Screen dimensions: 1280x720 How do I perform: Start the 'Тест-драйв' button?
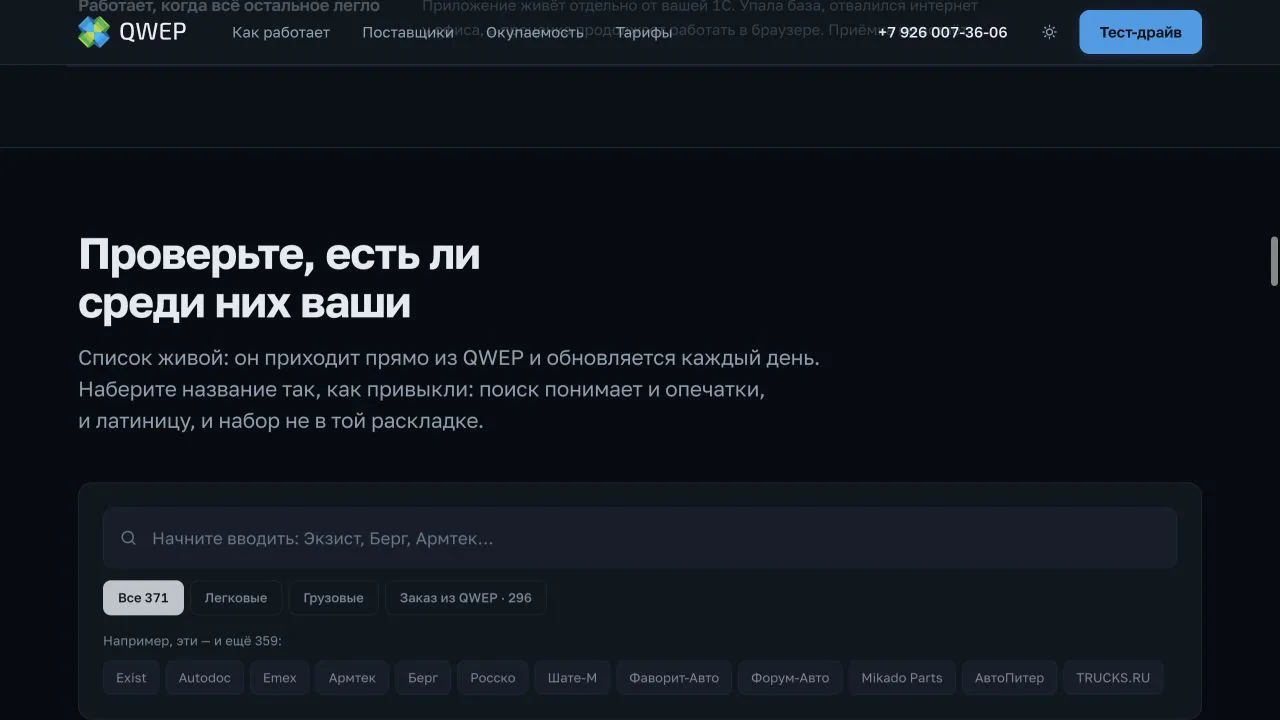coord(1140,32)
